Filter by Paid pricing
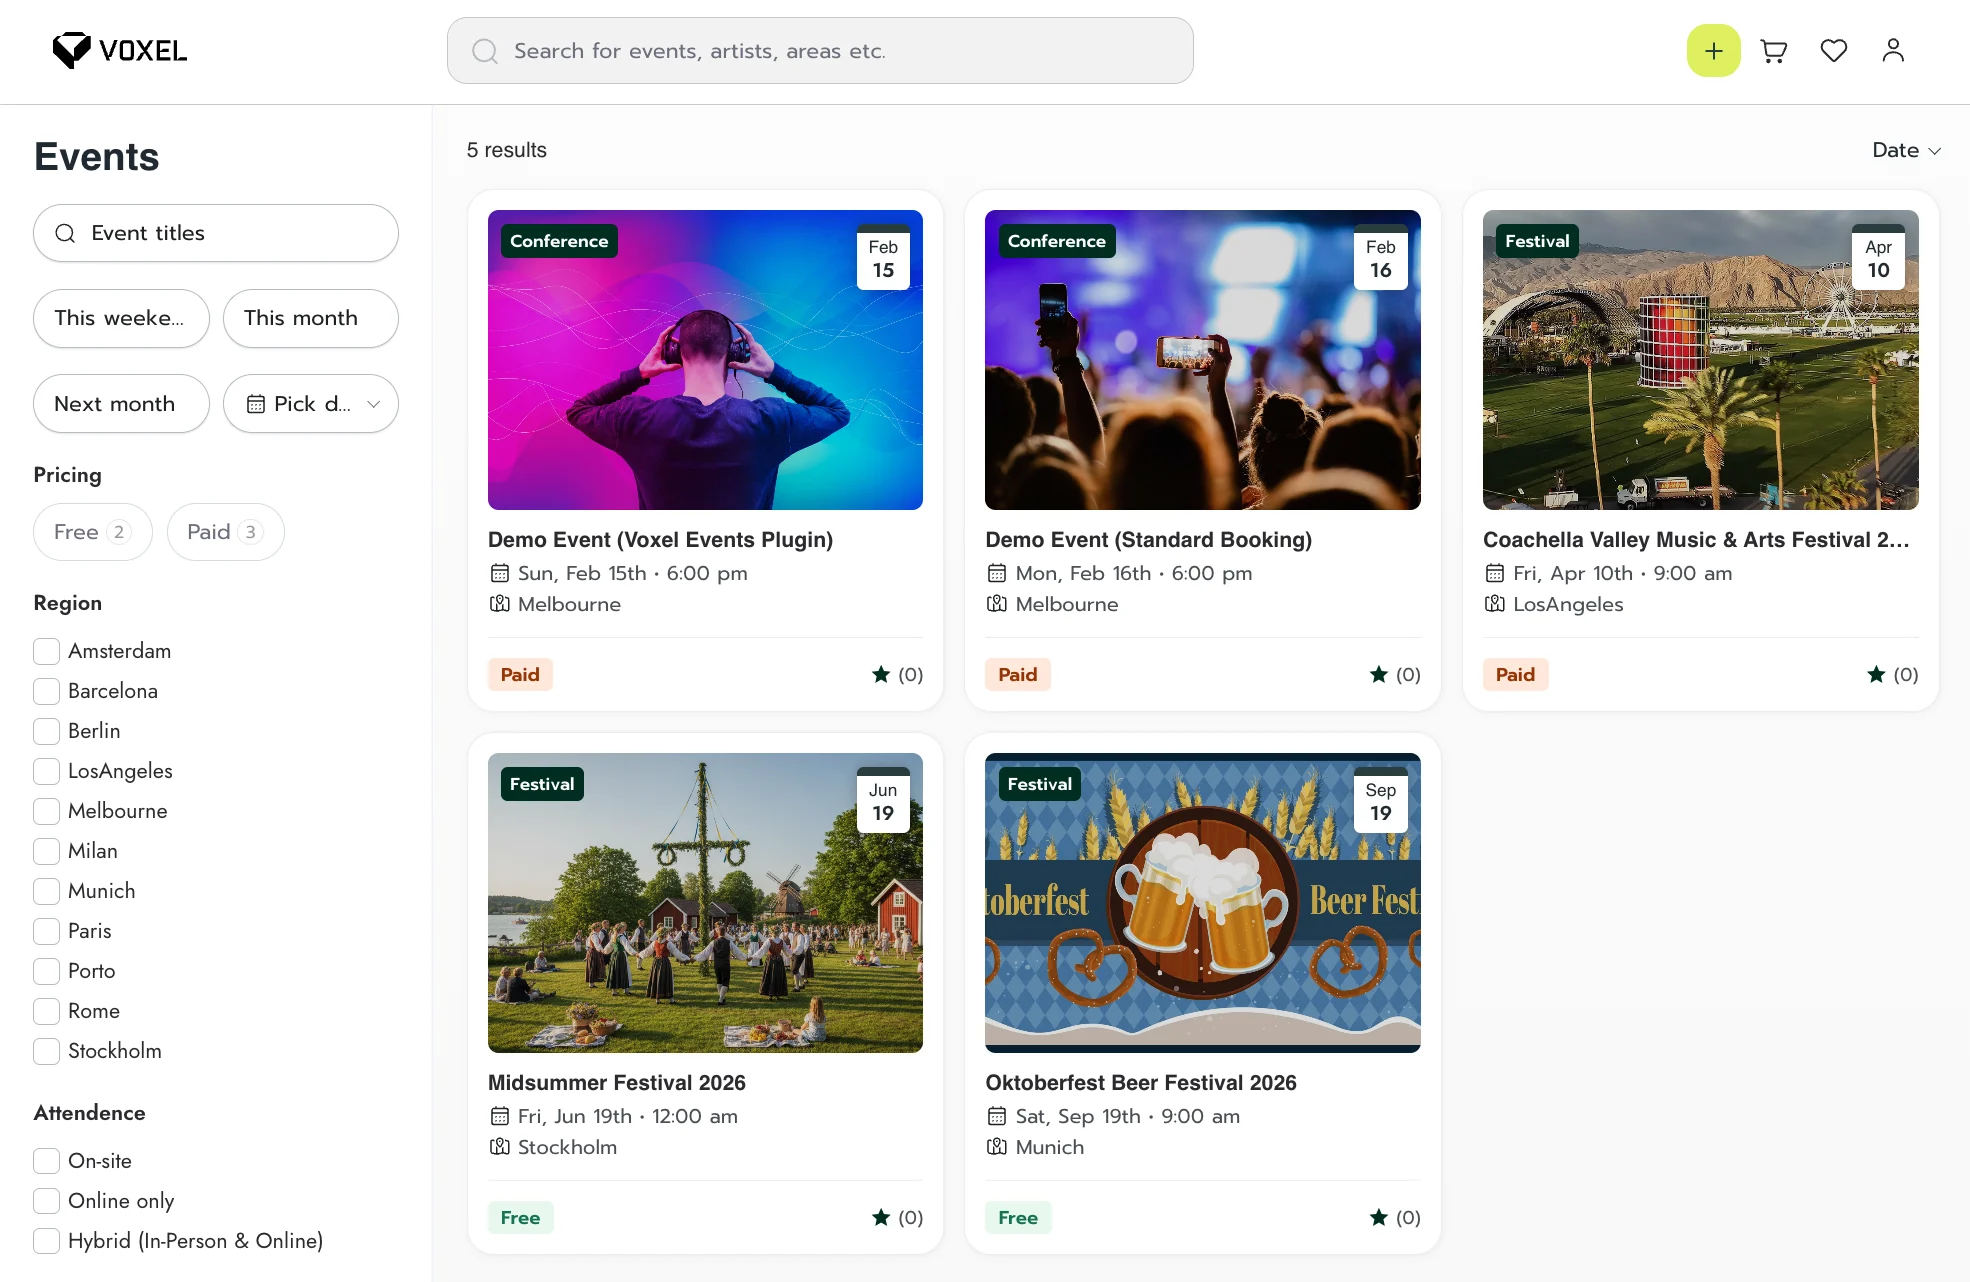1970x1282 pixels. [x=225, y=532]
